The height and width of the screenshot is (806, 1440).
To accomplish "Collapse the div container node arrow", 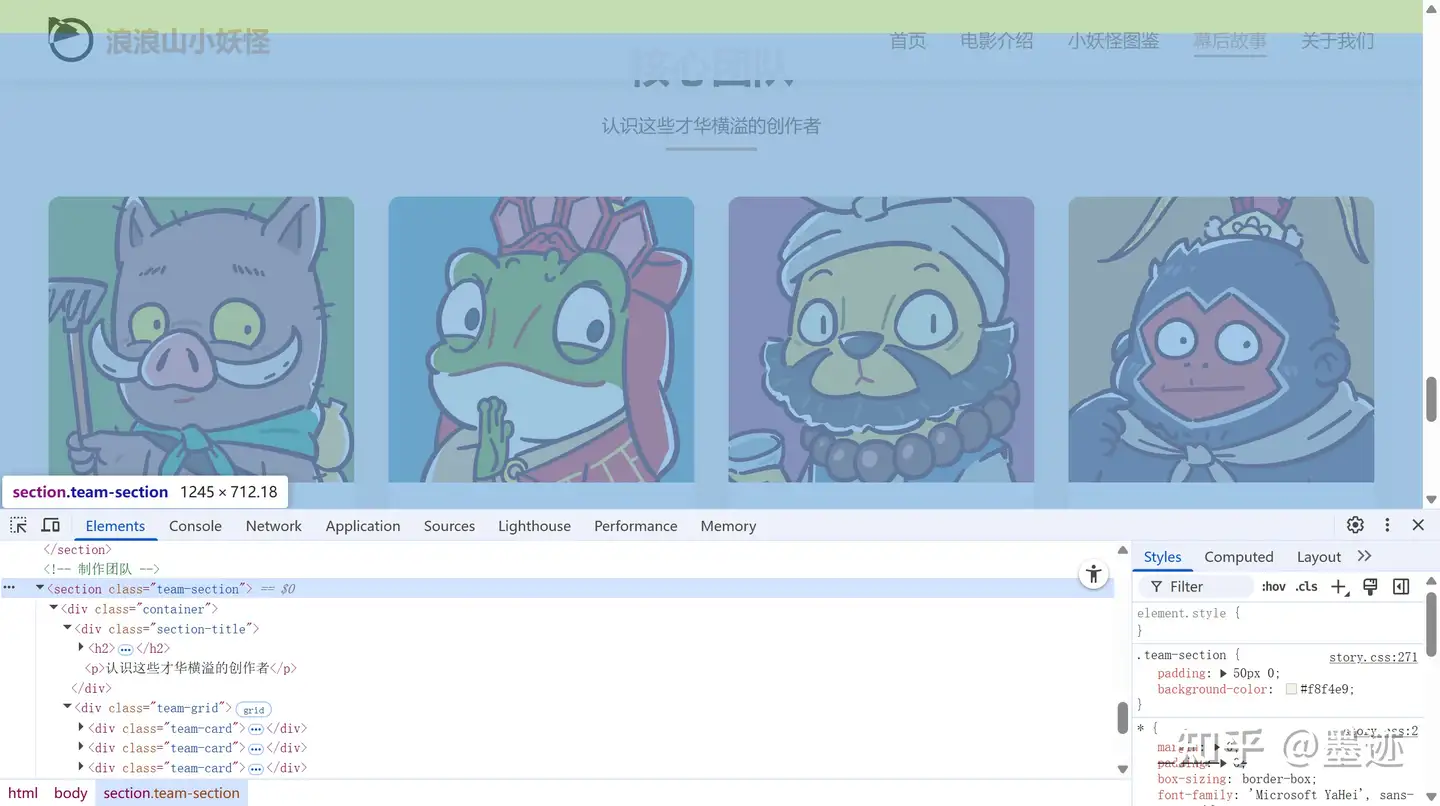I will 54,609.
